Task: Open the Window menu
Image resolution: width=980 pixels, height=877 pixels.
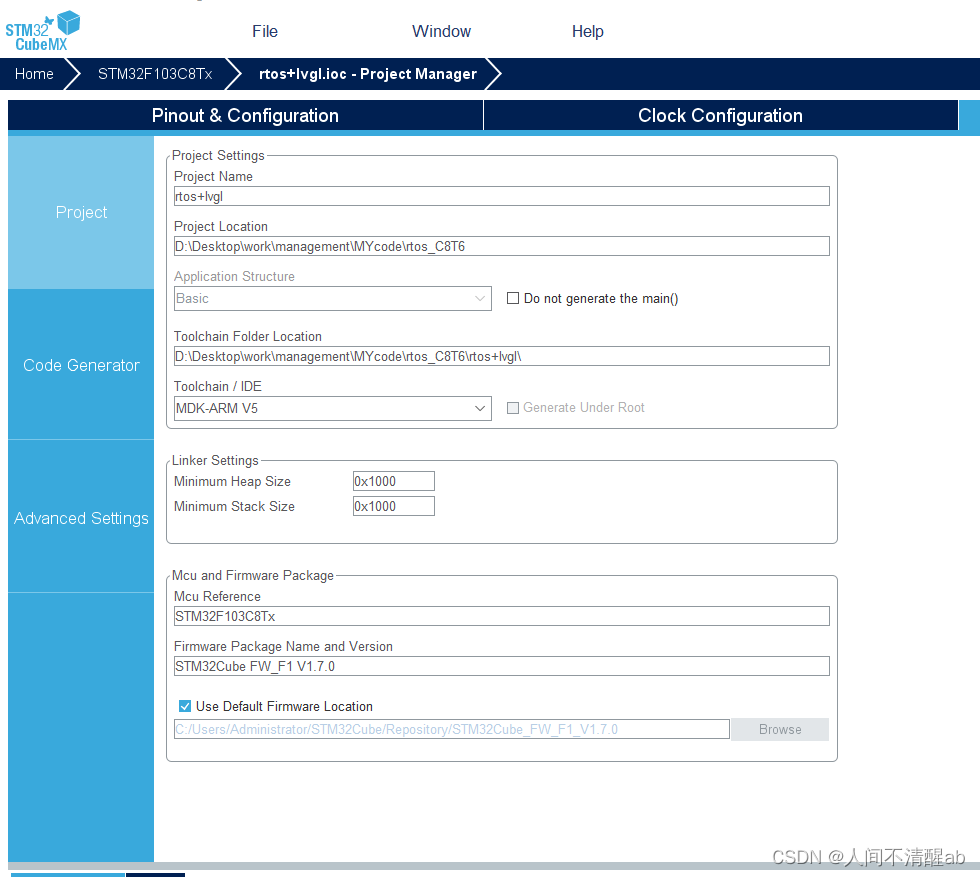Action: point(441,31)
